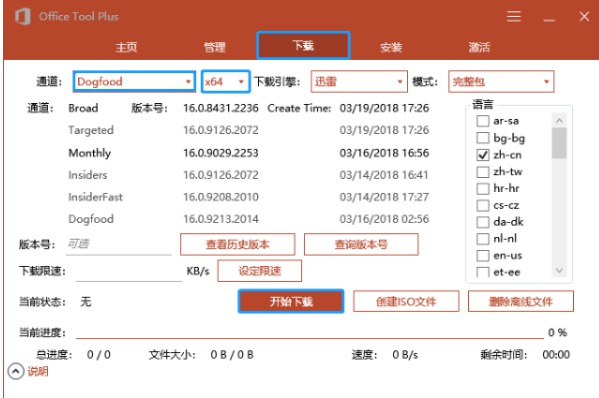Click the 0 B/s speed value
Screen dimensions: 599x398
pos(405,355)
